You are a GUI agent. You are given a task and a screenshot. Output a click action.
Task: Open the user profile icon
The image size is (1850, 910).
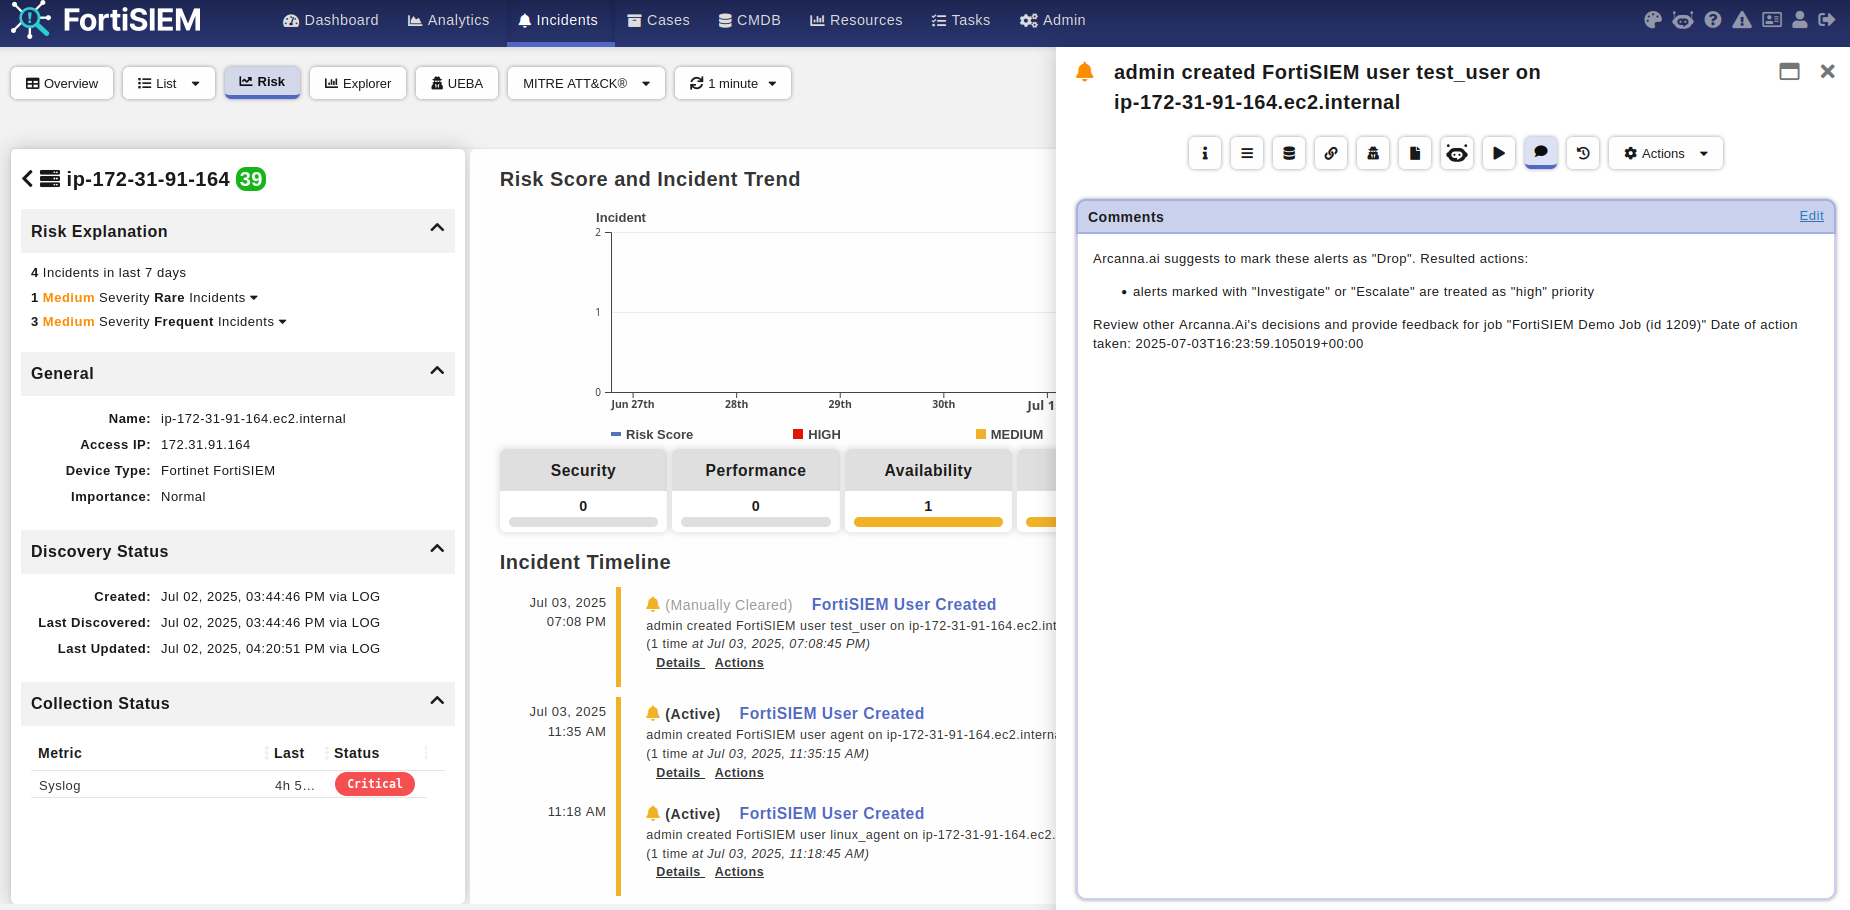tap(1800, 20)
